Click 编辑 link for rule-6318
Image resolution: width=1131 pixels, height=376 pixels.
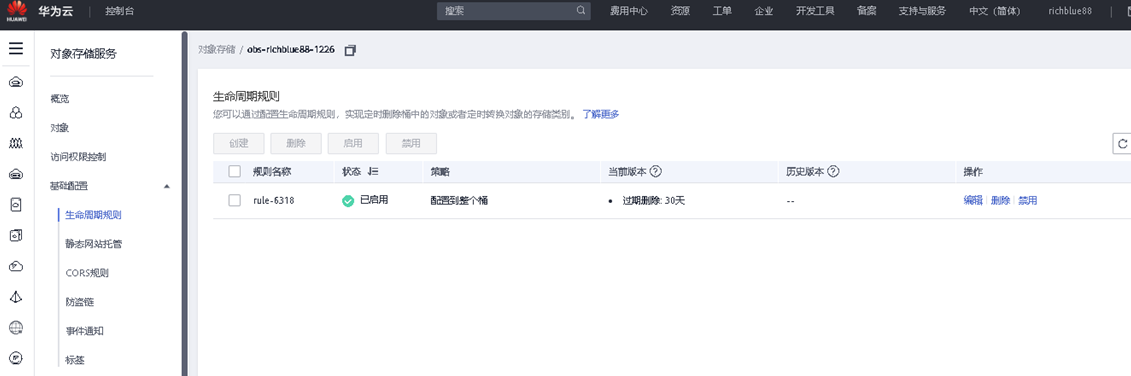coord(973,201)
